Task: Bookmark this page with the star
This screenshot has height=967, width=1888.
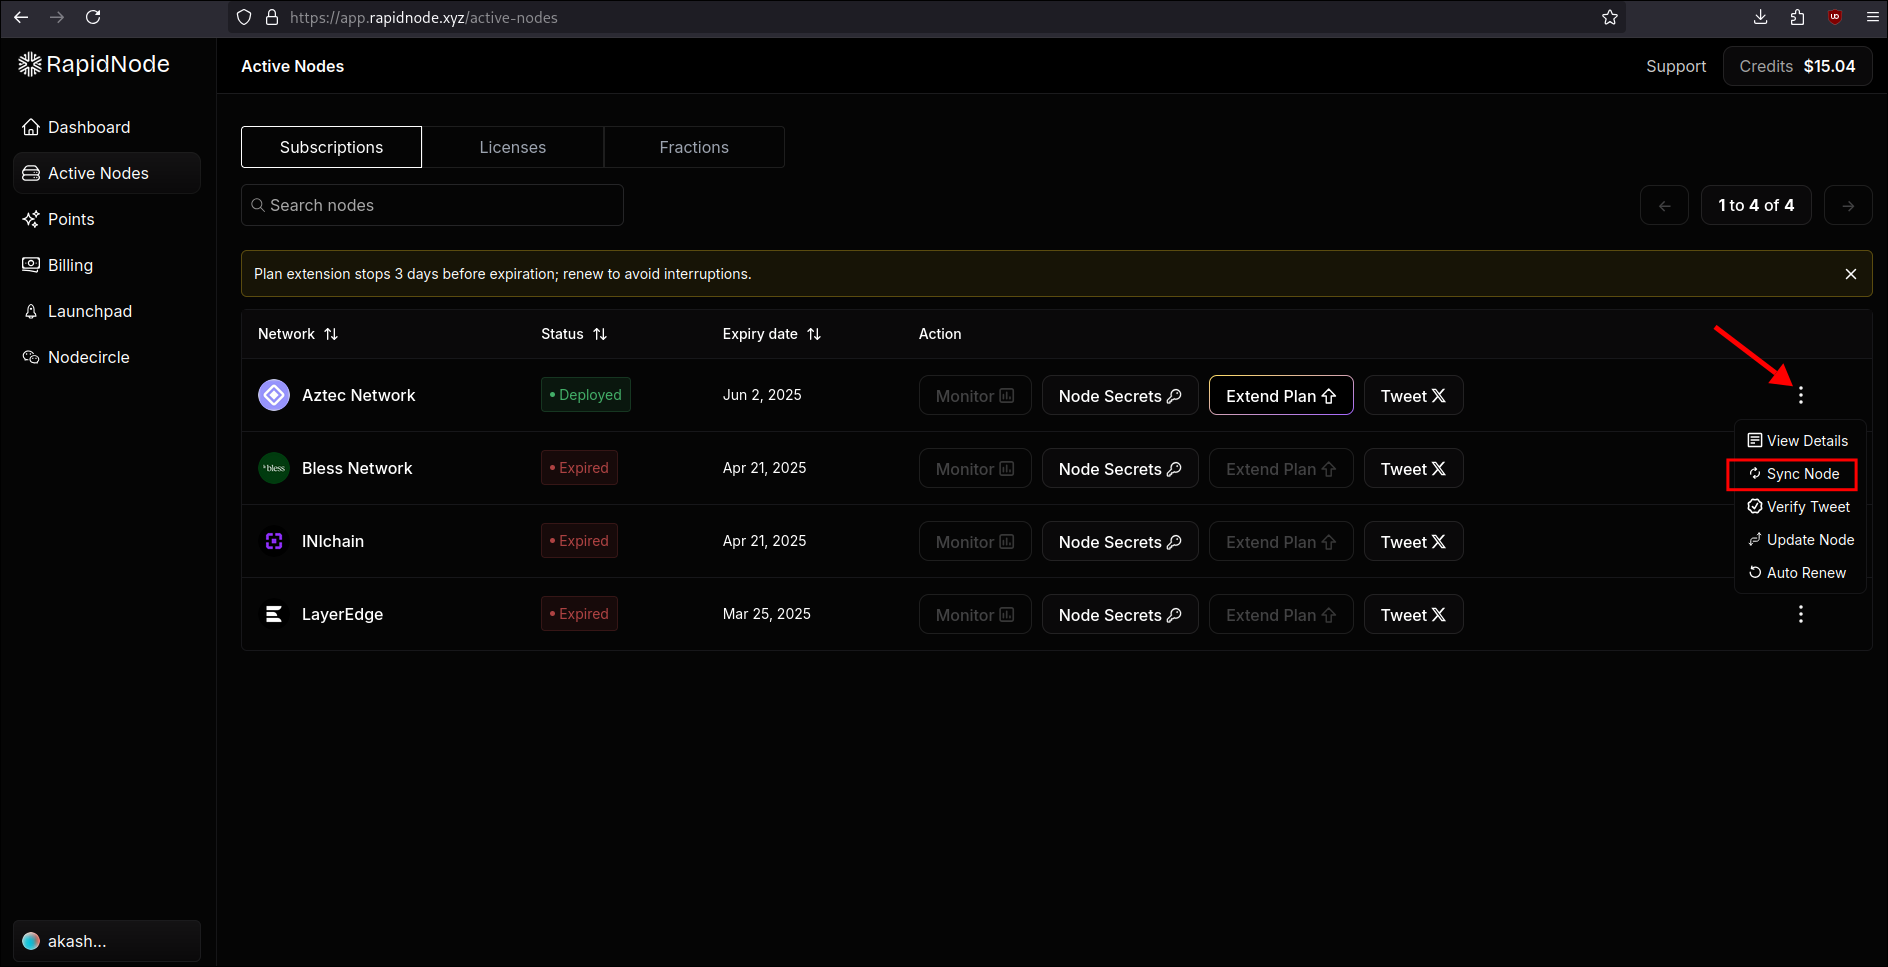Action: [x=1610, y=17]
